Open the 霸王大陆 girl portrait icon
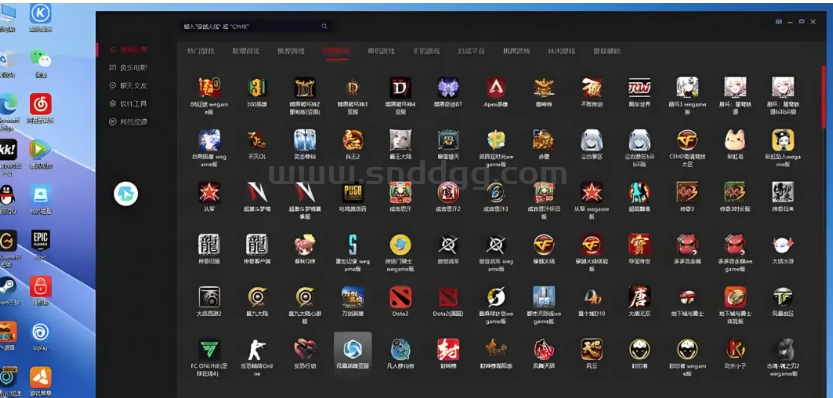Image resolution: width=833 pixels, height=398 pixels. click(x=401, y=140)
